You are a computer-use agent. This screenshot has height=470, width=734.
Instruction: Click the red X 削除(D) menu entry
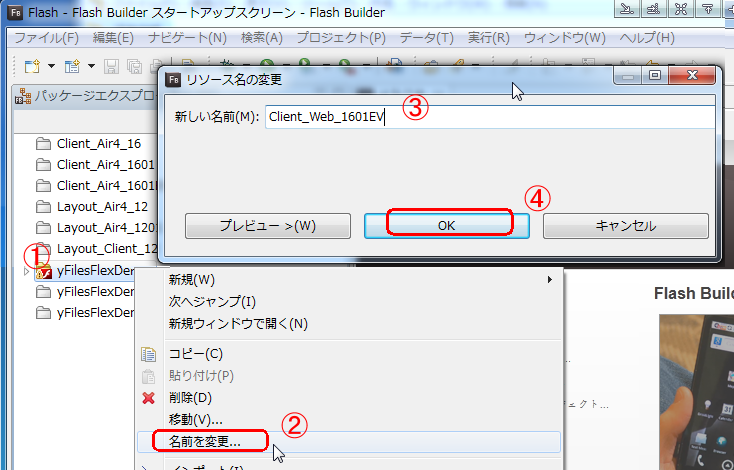coord(349,398)
